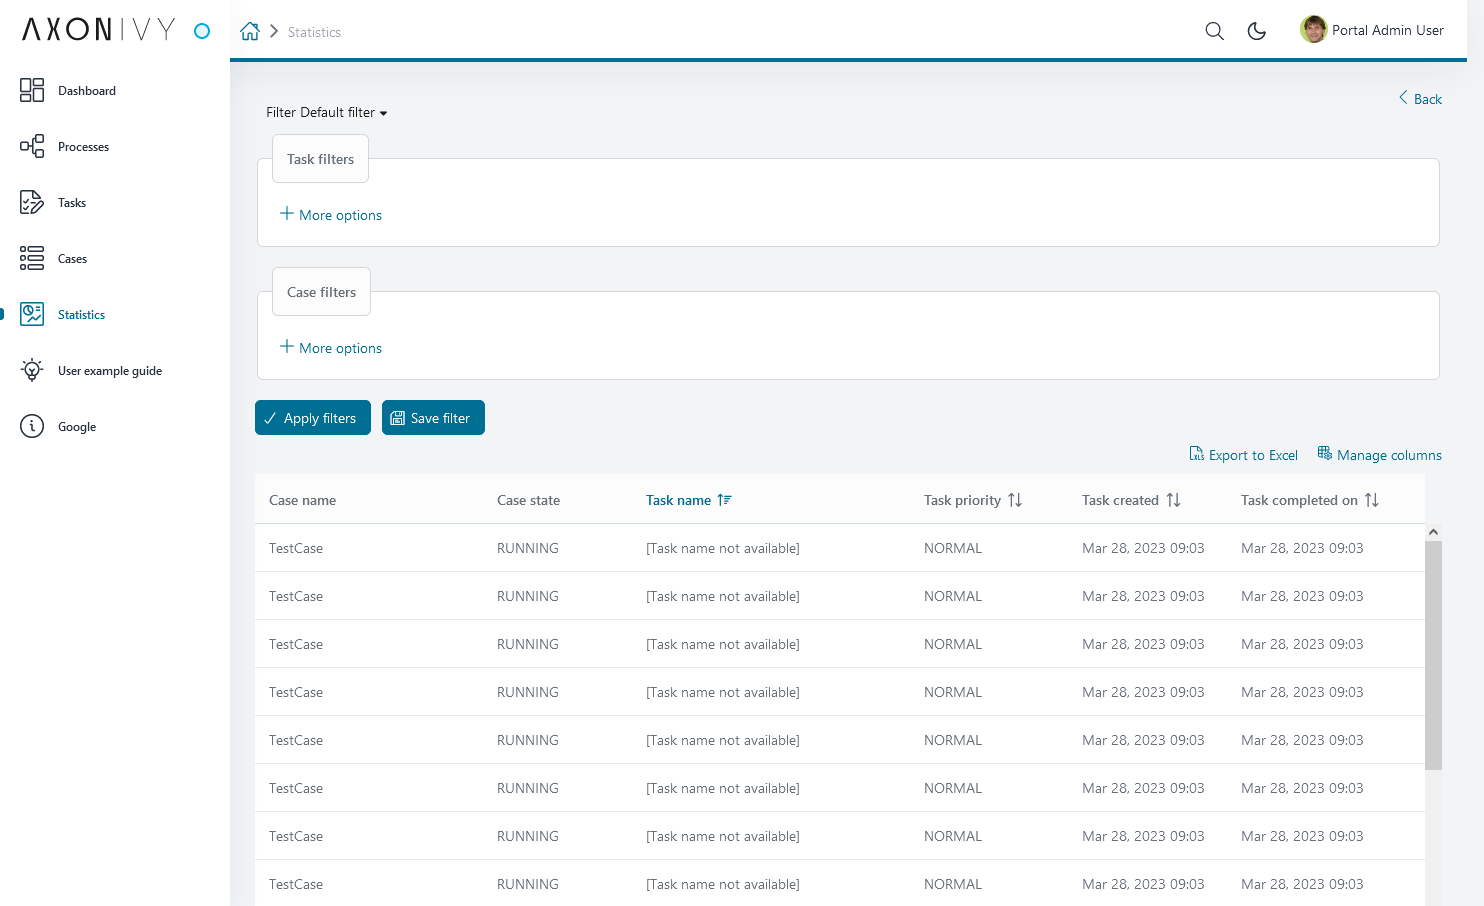Select Dashboard menu label
Image resolution: width=1484 pixels, height=906 pixels.
tap(87, 91)
